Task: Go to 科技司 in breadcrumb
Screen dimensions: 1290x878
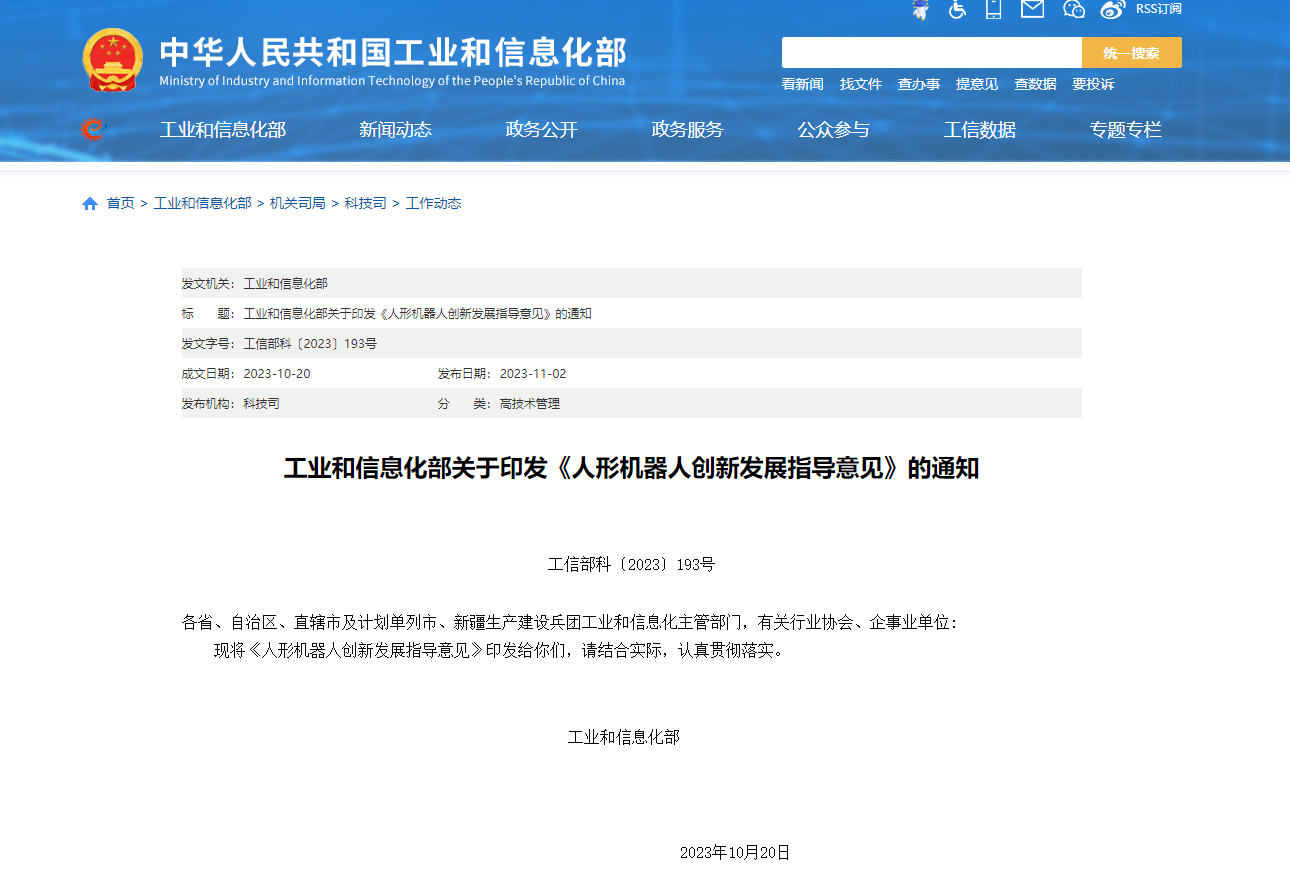Action: tap(365, 203)
